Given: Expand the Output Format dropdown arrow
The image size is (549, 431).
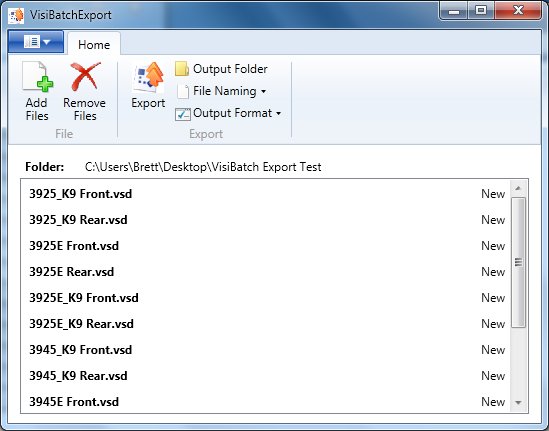Looking at the screenshot, I should [278, 113].
